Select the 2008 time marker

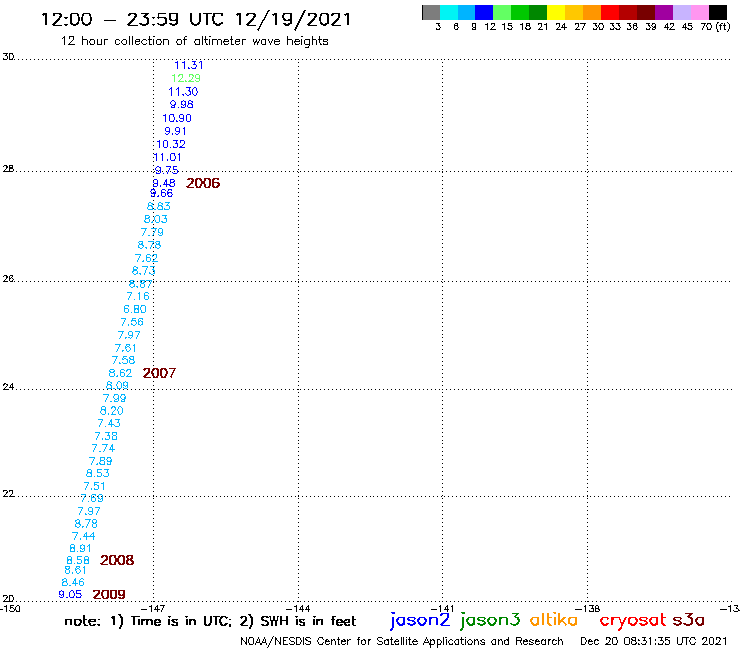click(x=117, y=560)
